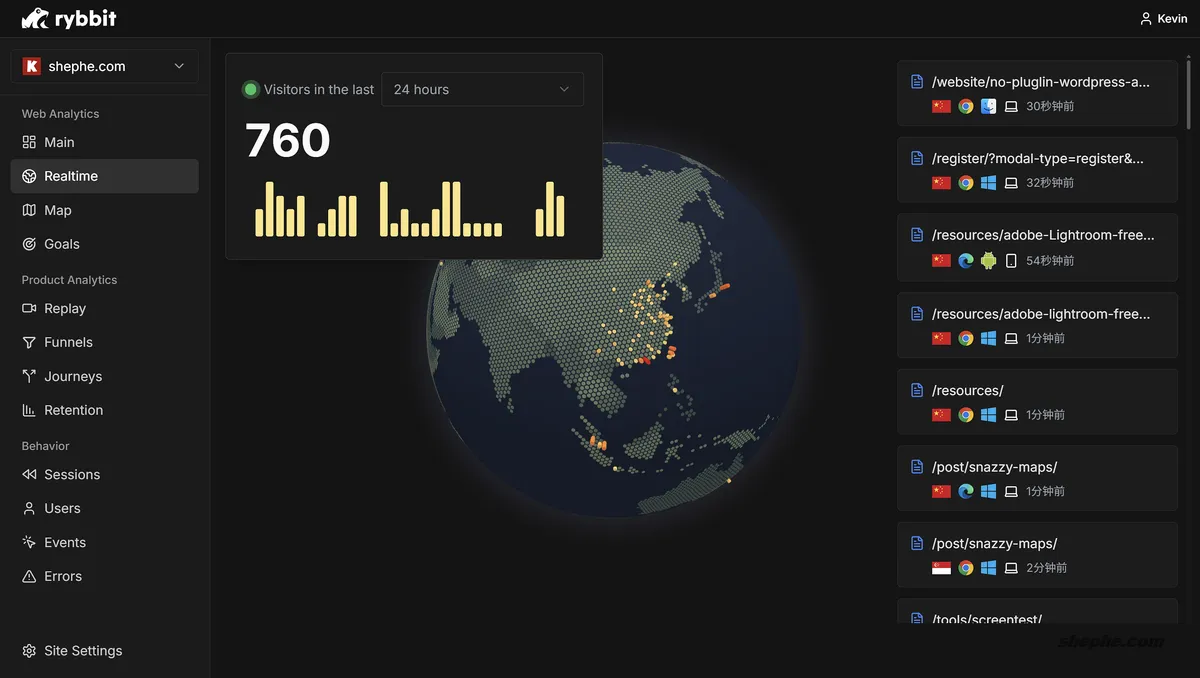Viewport: 1200px width, 678px height.
Task: Open the Retention chart icon
Action: pos(29,410)
